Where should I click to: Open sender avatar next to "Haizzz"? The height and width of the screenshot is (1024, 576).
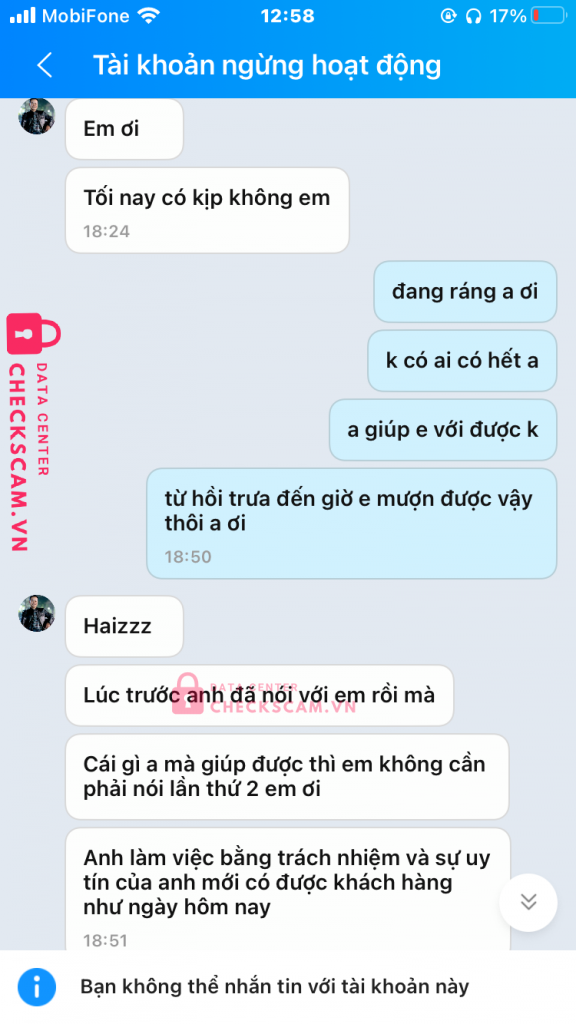[37, 613]
